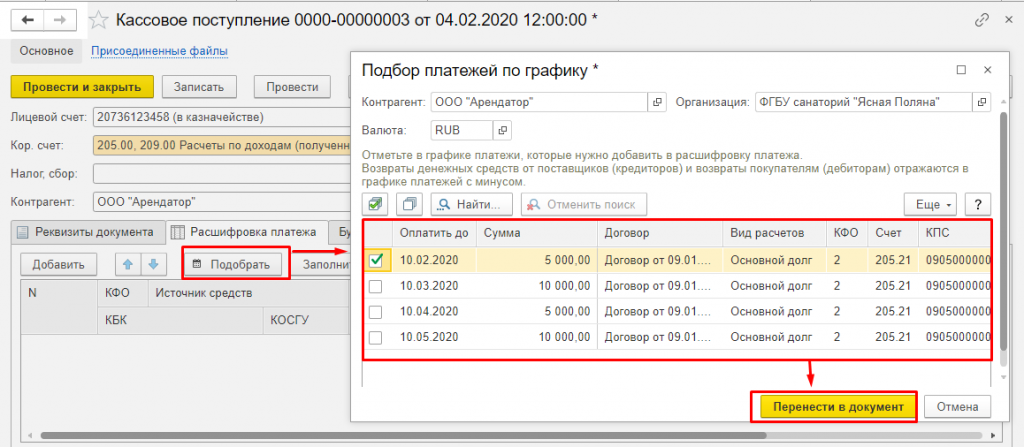Uncheck the payment due 10.02.2020
This screenshot has height=447, width=1024.
pyautogui.click(x=376, y=260)
